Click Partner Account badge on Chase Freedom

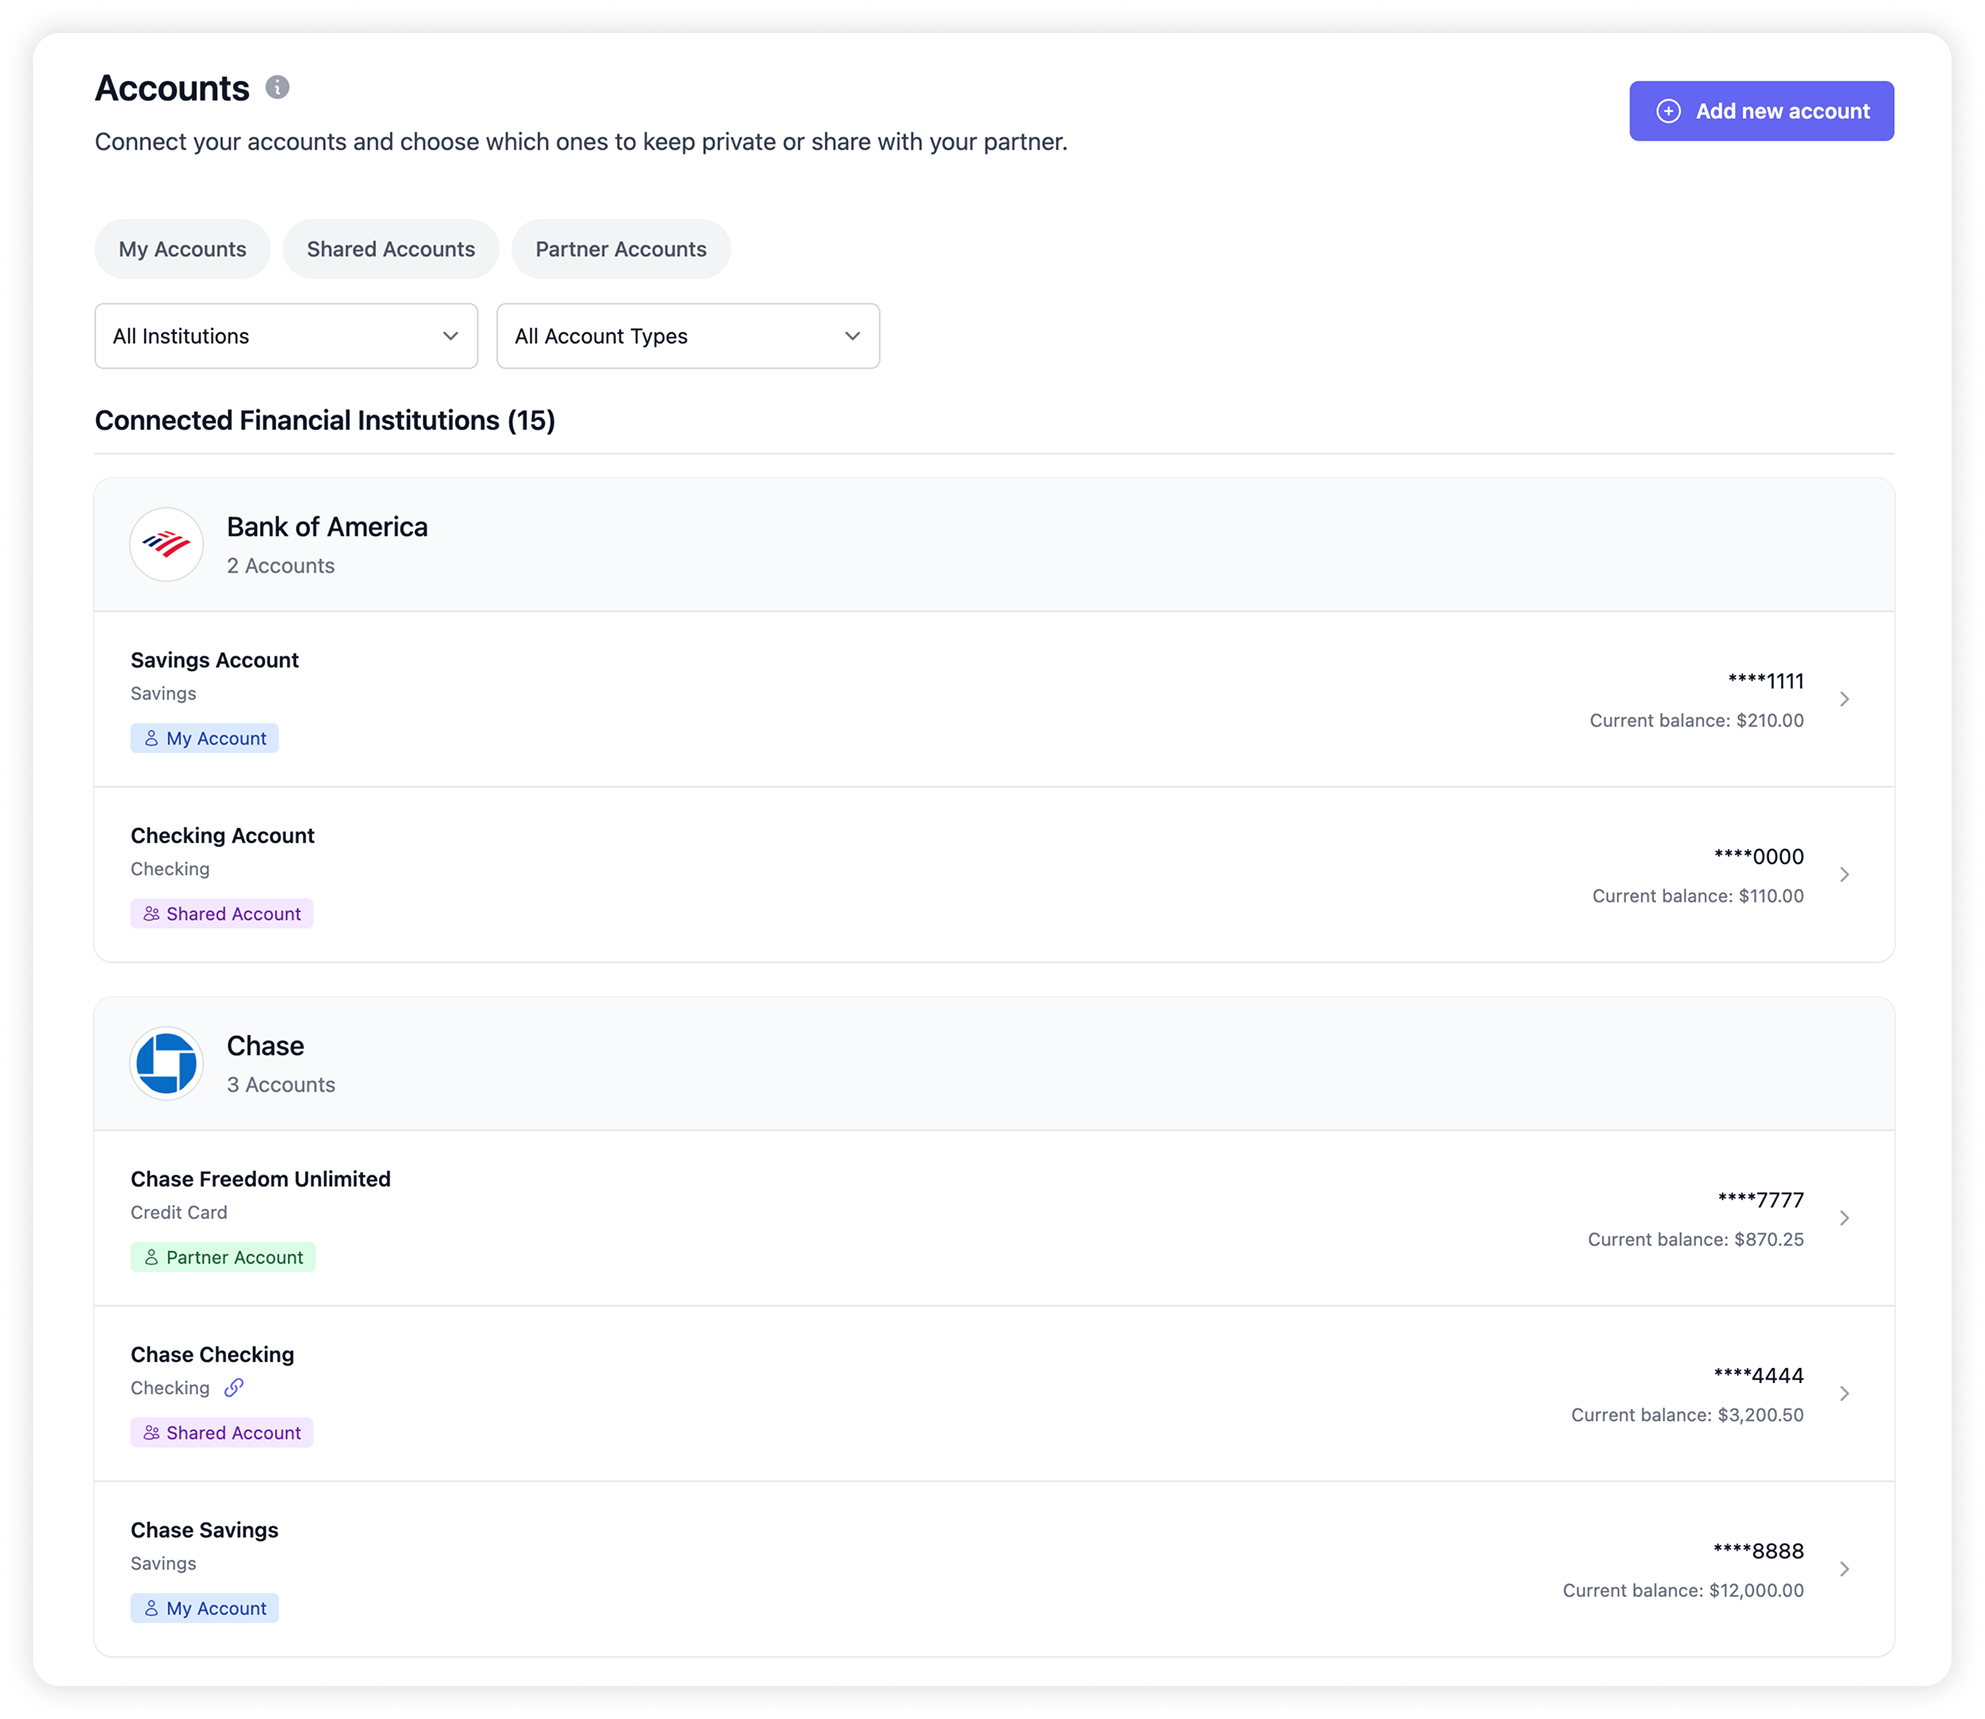[223, 1257]
